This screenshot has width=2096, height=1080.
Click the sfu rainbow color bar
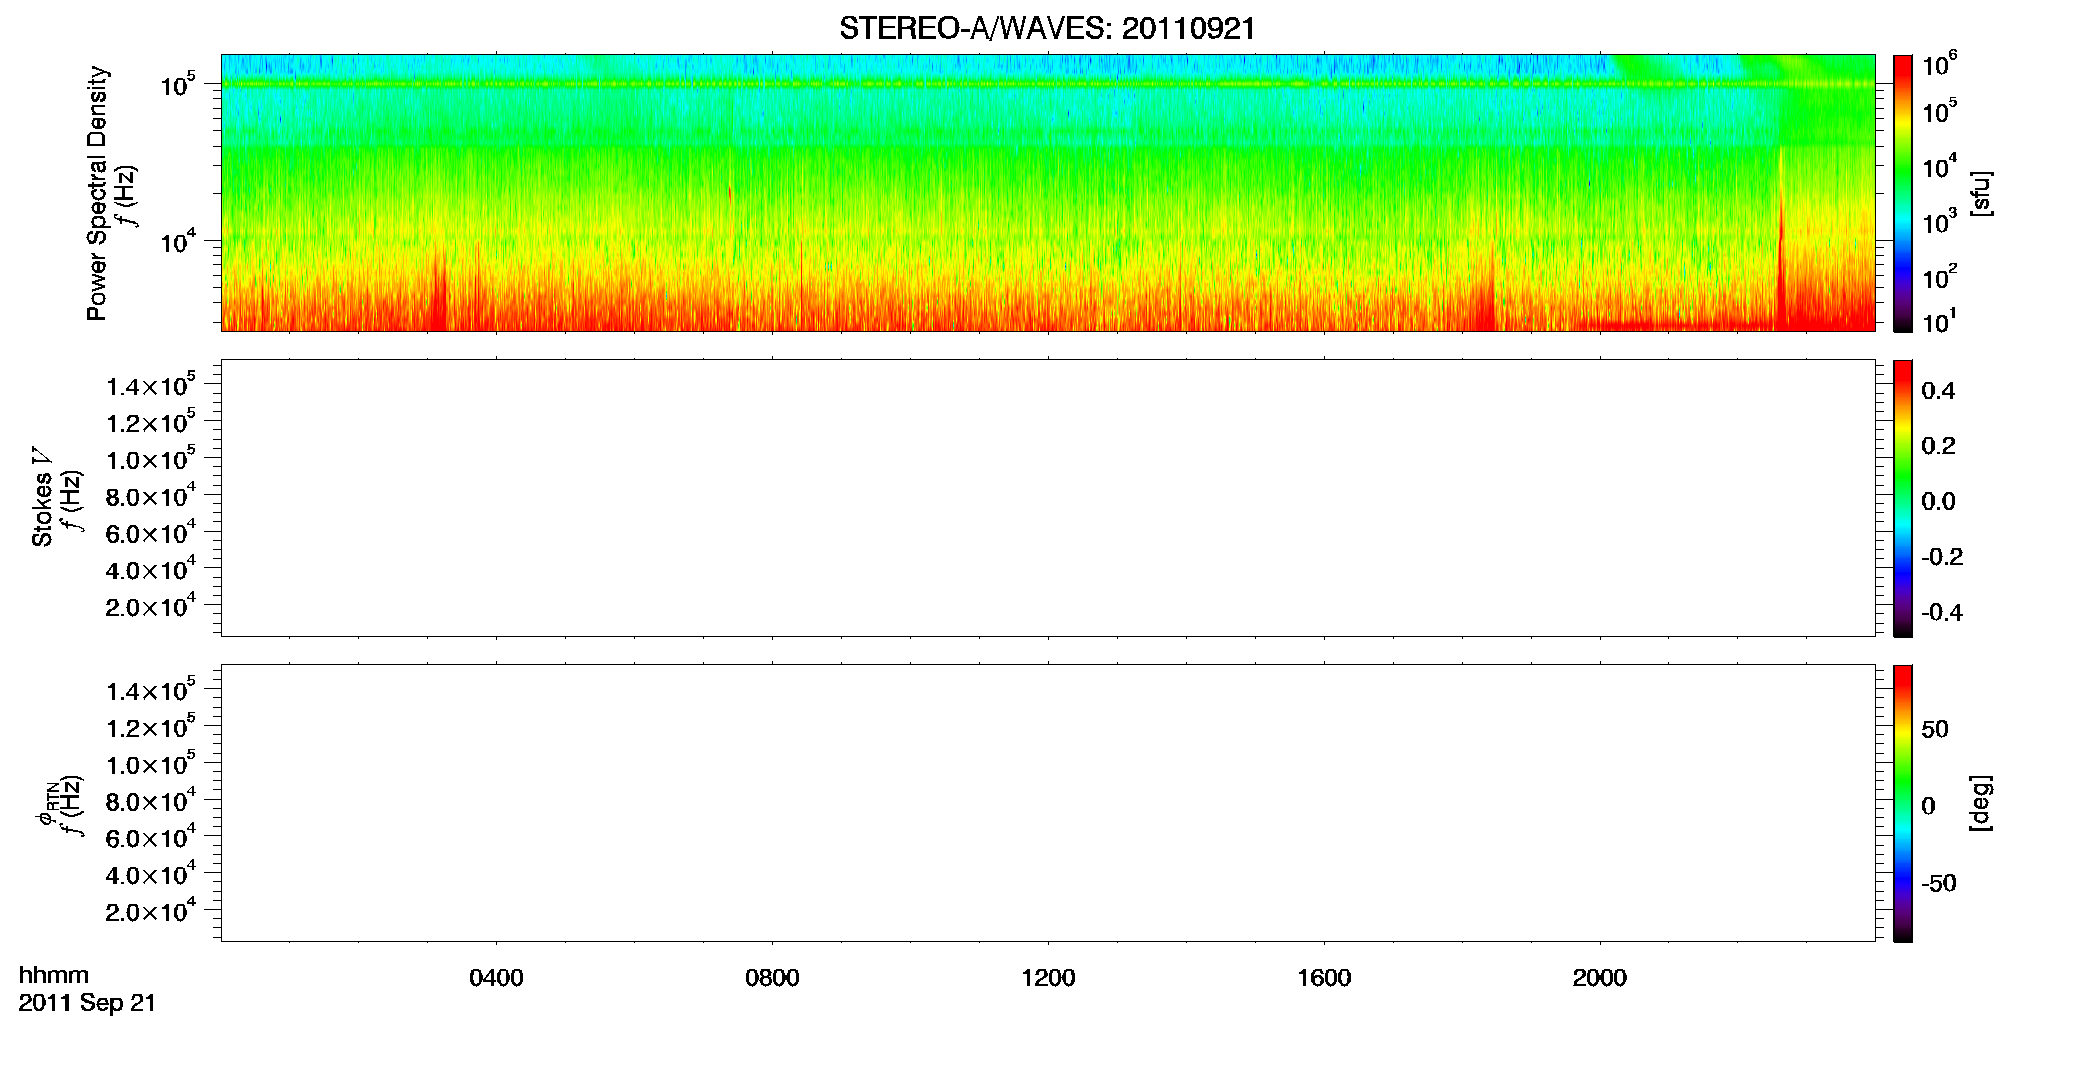click(1903, 192)
